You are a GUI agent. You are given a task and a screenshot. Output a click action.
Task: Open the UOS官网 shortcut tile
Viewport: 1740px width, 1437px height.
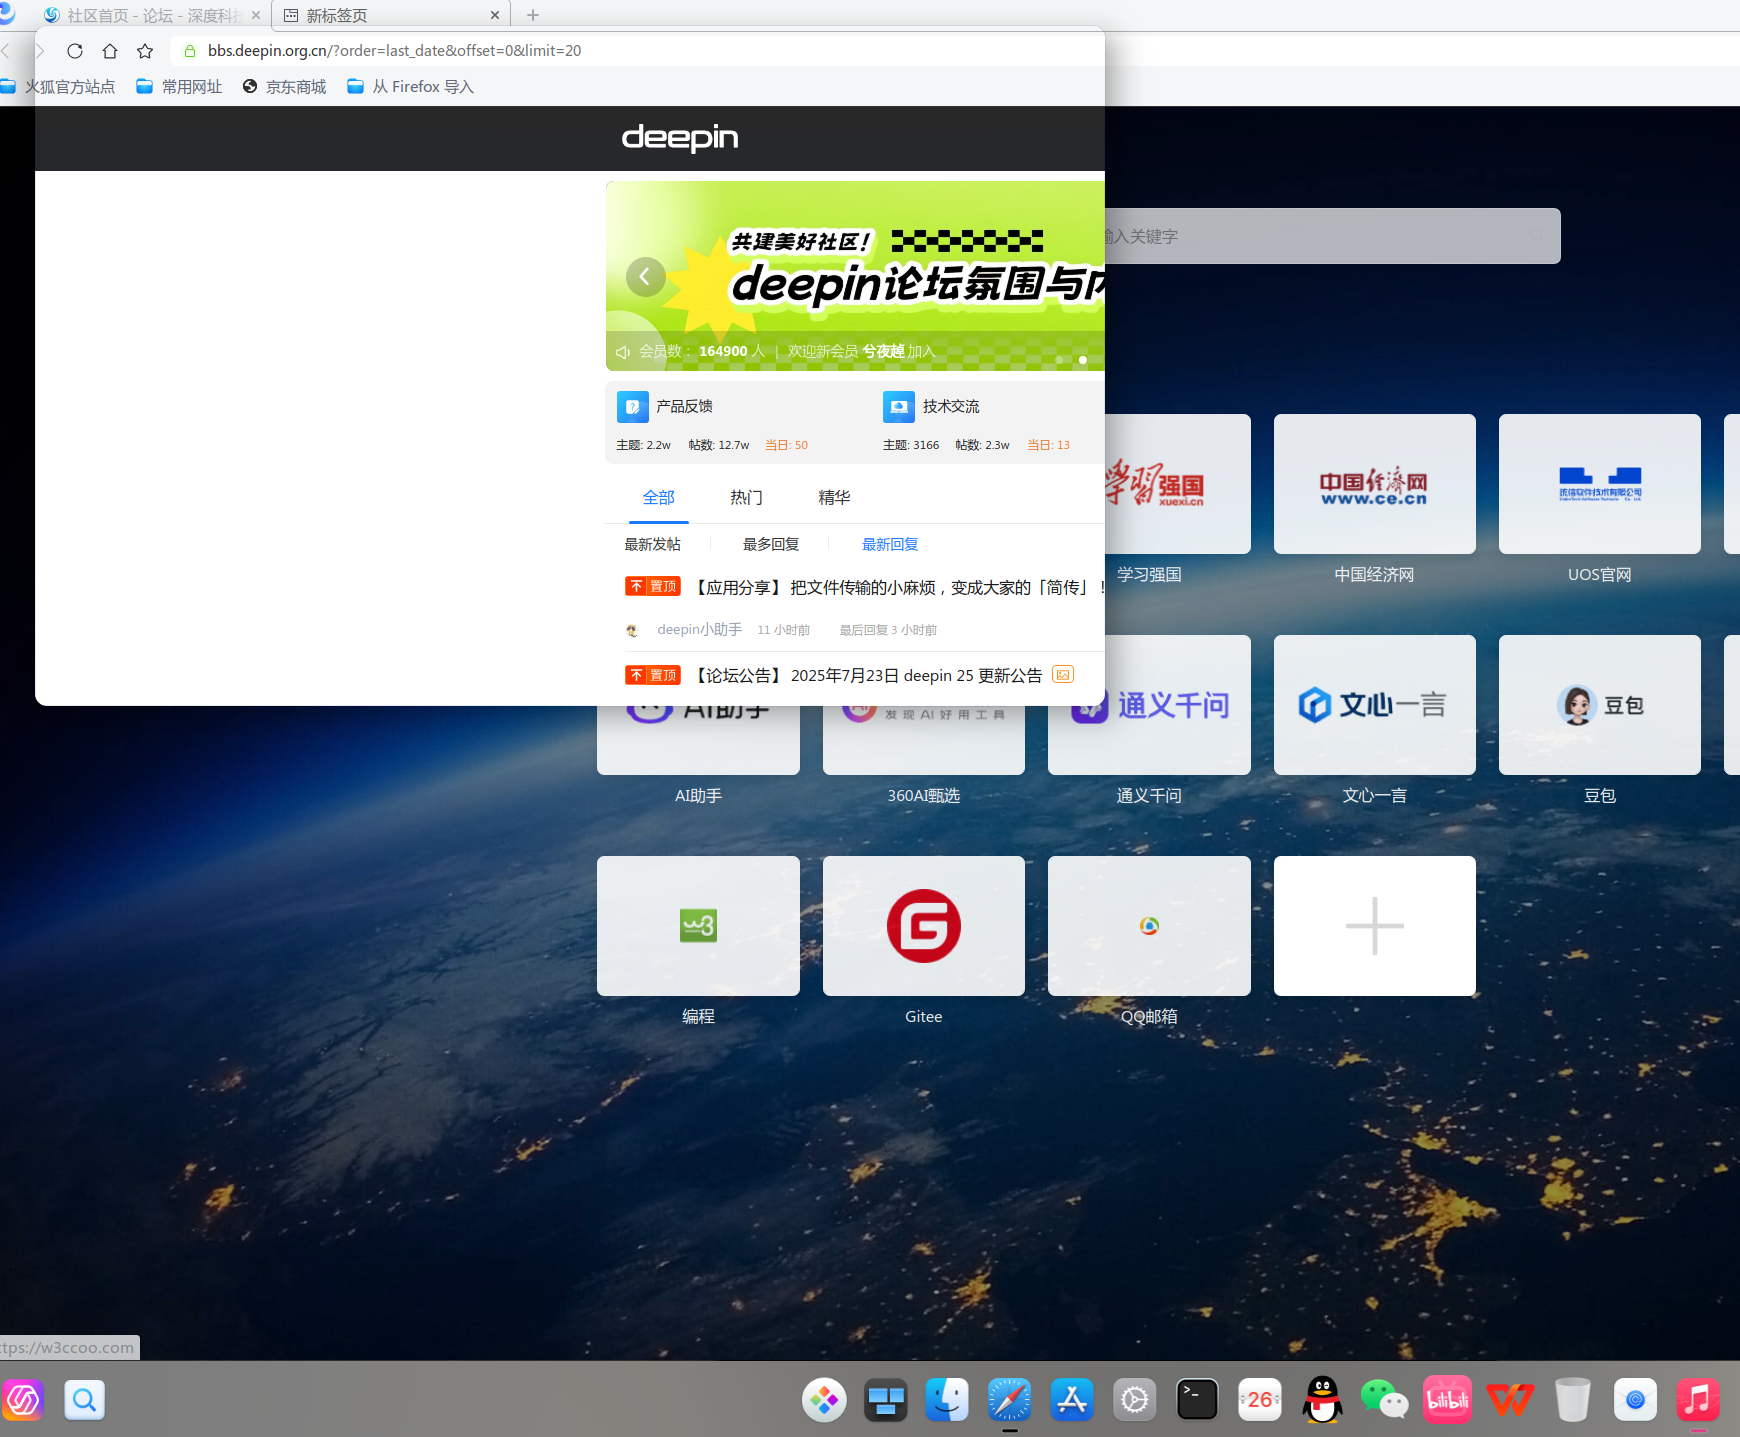[1600, 484]
